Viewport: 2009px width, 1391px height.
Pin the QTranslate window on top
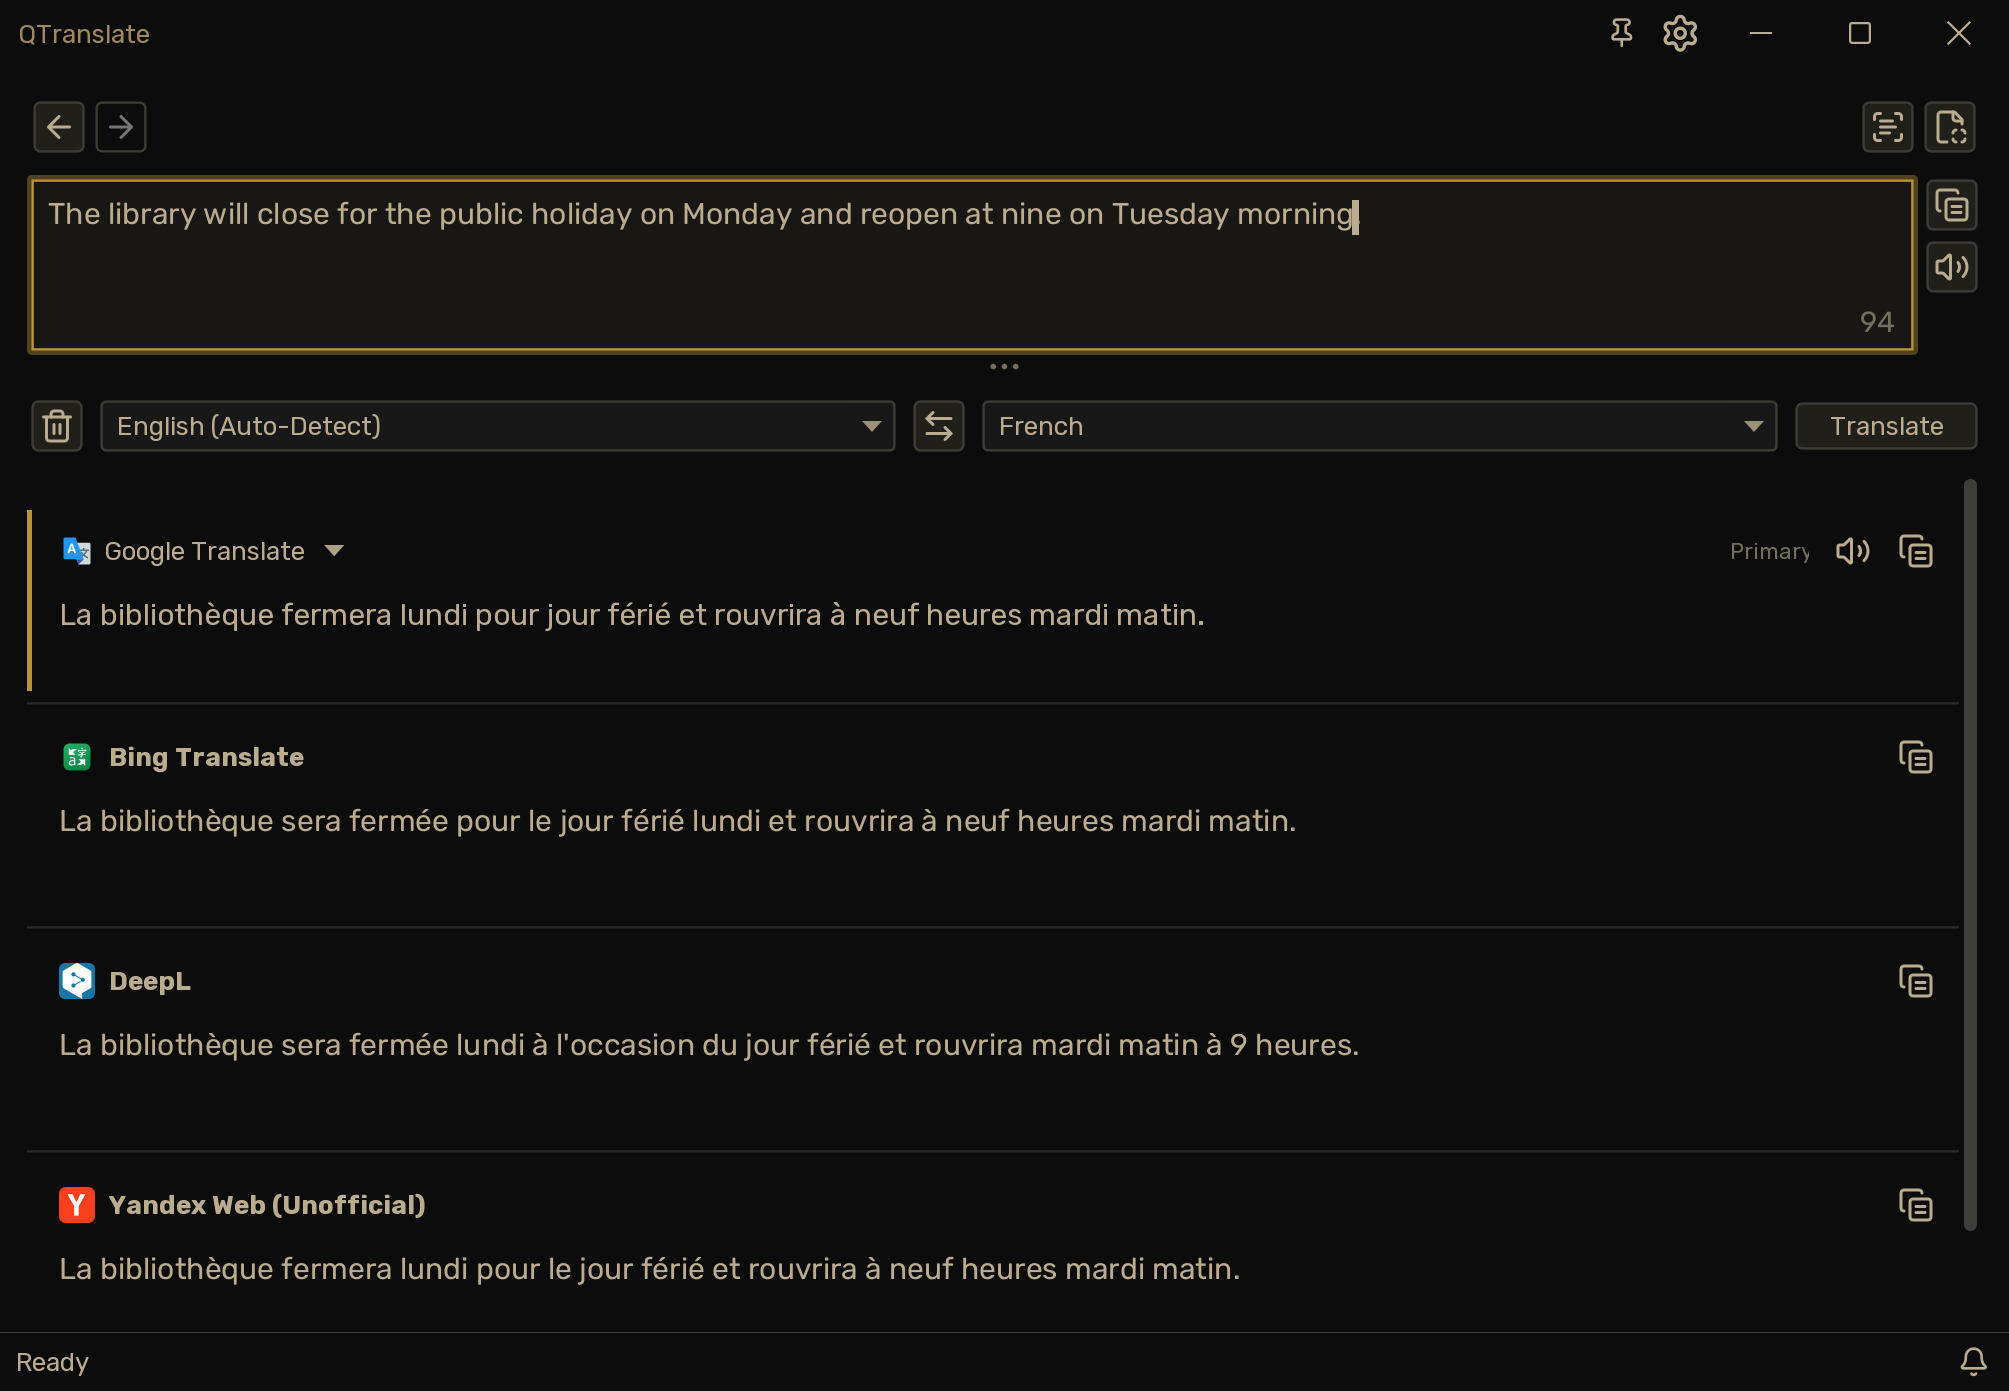click(1621, 33)
